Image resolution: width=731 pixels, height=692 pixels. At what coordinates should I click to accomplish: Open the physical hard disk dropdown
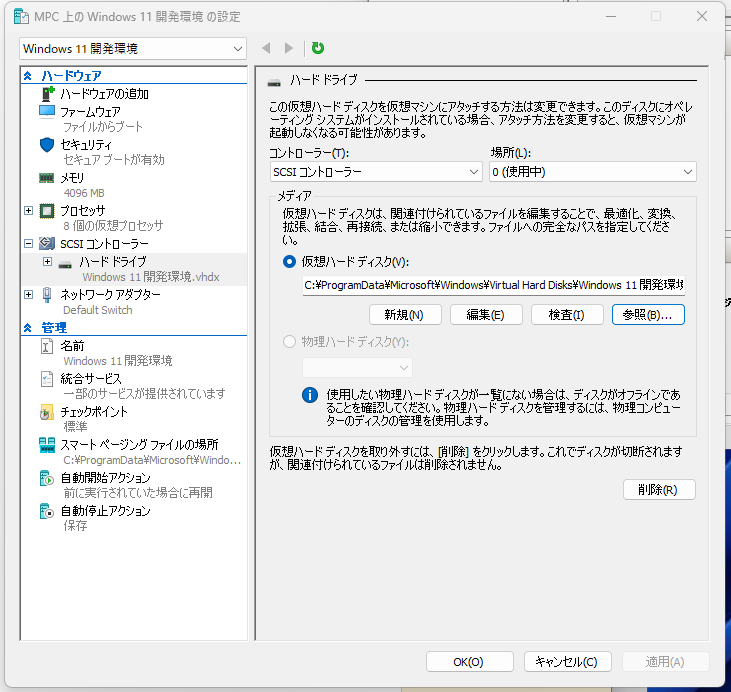pos(358,368)
